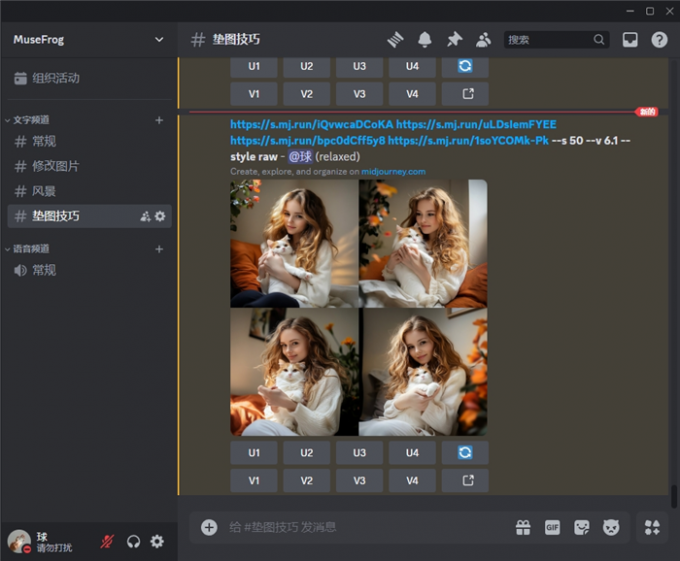The height and width of the screenshot is (561, 680).
Task: Add a channel to 语音频道
Action: [x=159, y=249]
